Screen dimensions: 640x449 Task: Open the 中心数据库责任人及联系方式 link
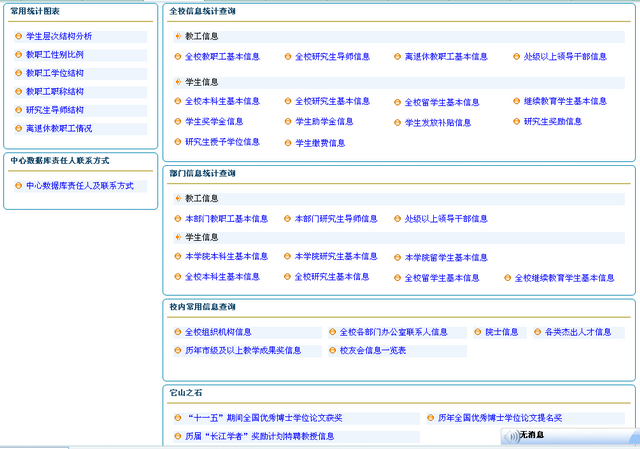(79, 186)
